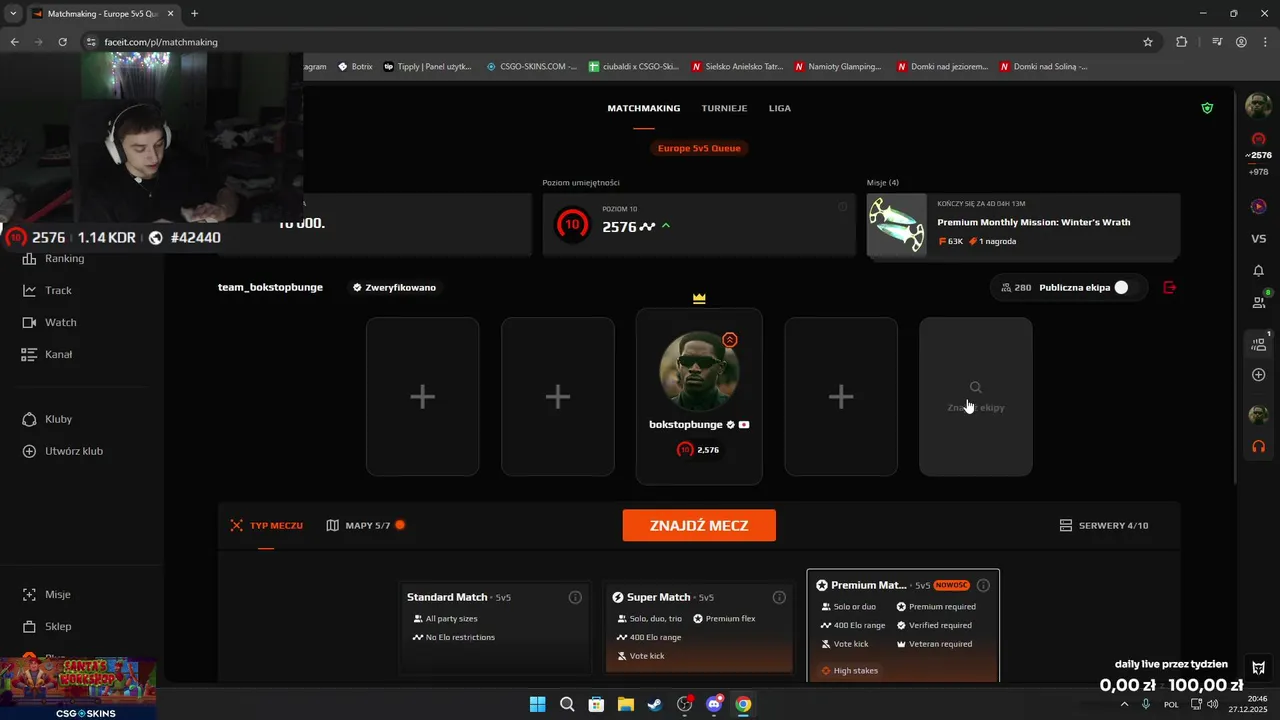This screenshot has width=1280, height=720.
Task: Click the Poziom 10 skill level card
Action: [699, 225]
